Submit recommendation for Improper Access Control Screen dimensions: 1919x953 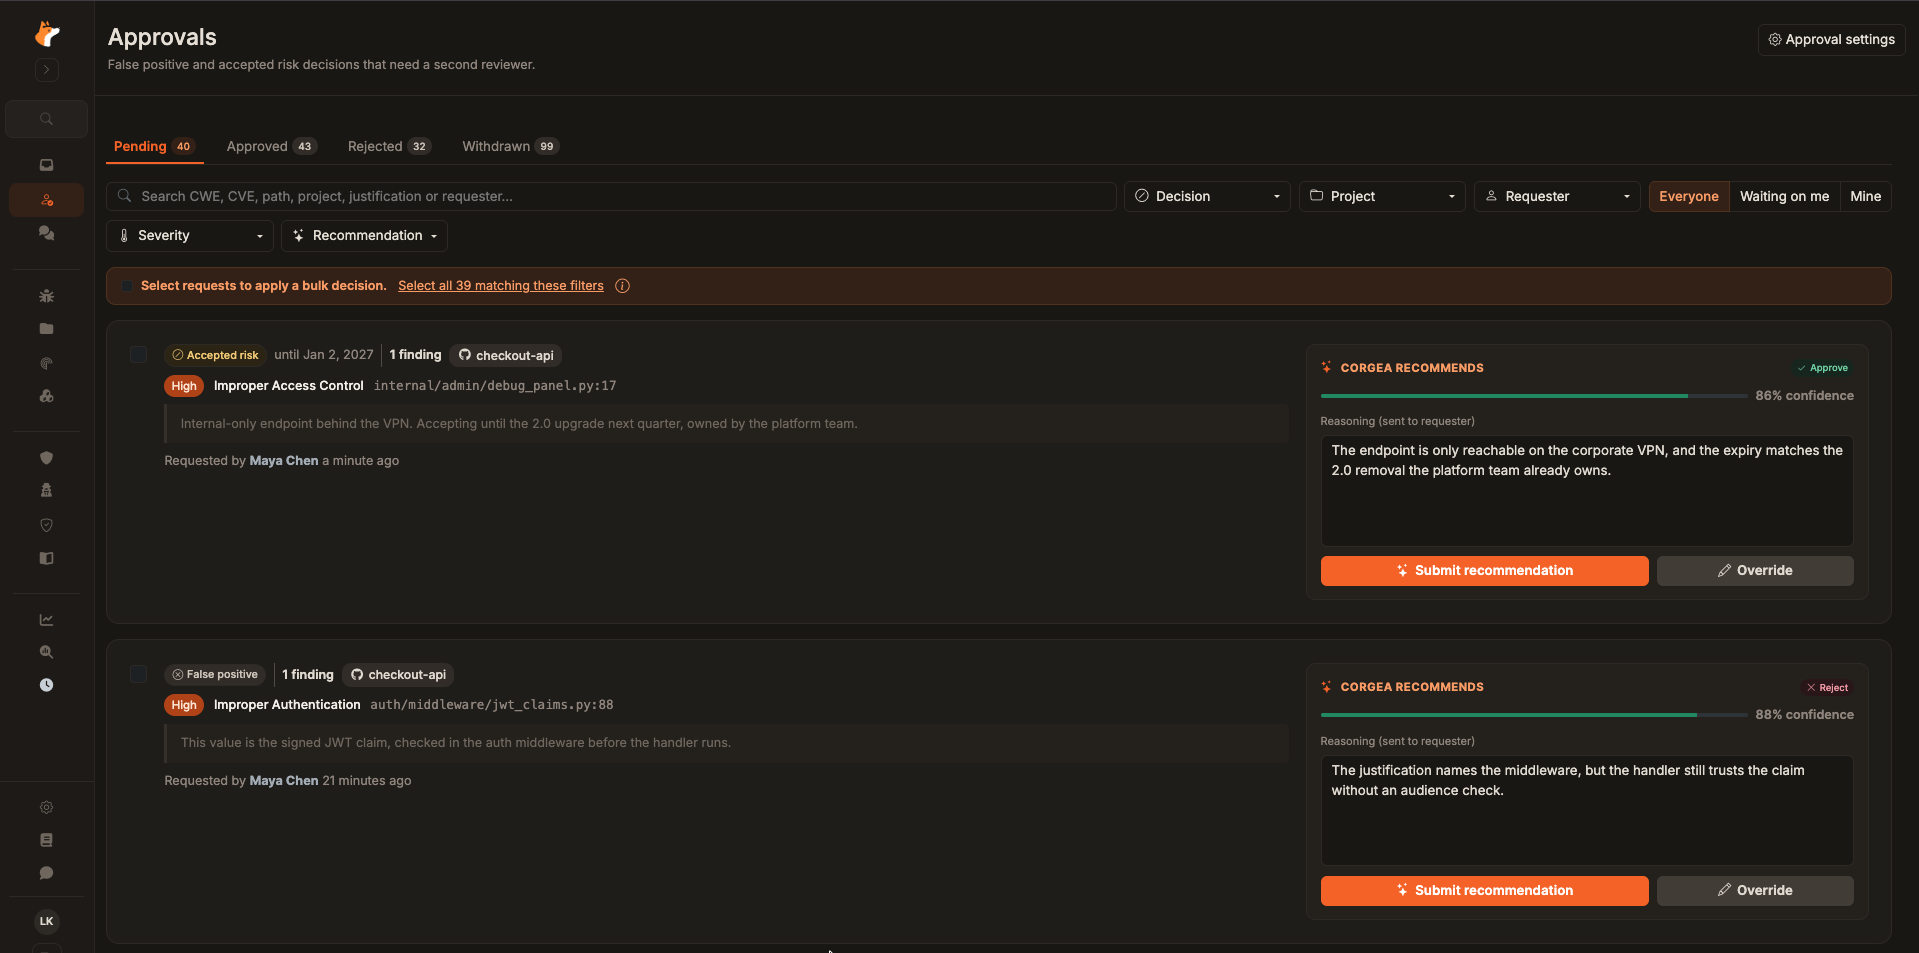pyautogui.click(x=1484, y=571)
